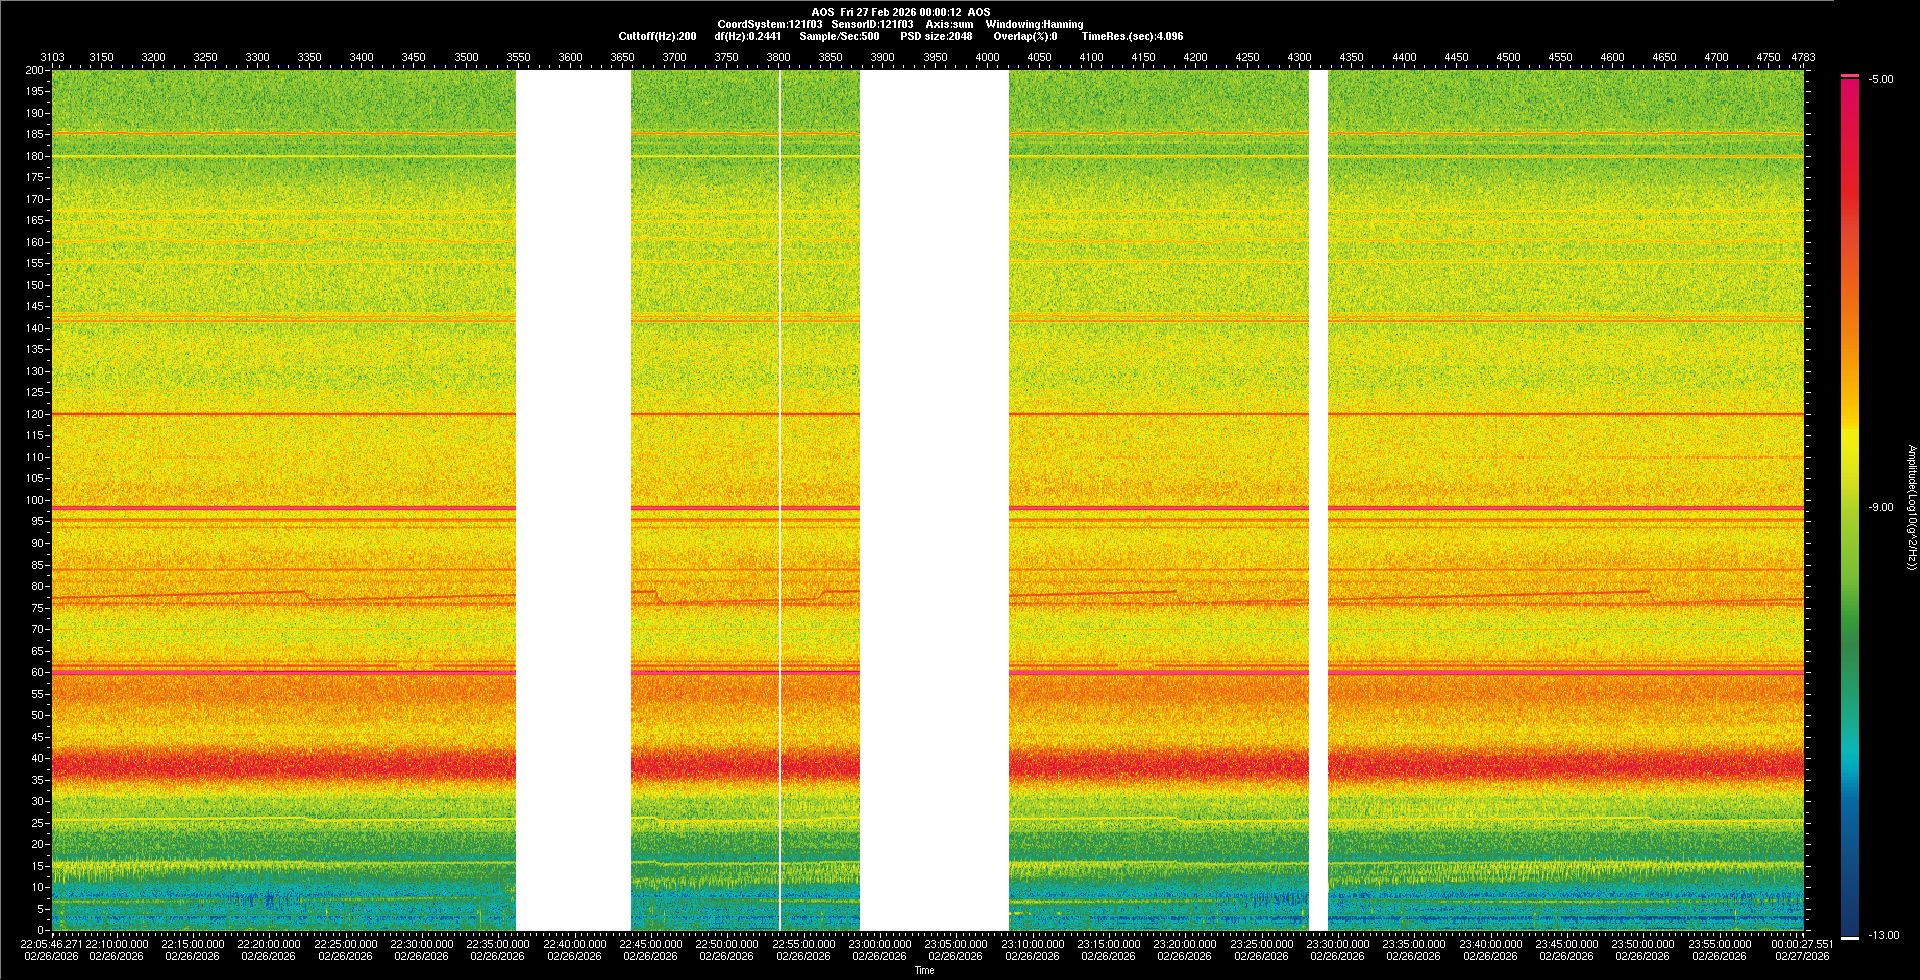The height and width of the screenshot is (980, 1920).
Task: Click the 4783 tick label on the top axis
Action: [x=1803, y=57]
